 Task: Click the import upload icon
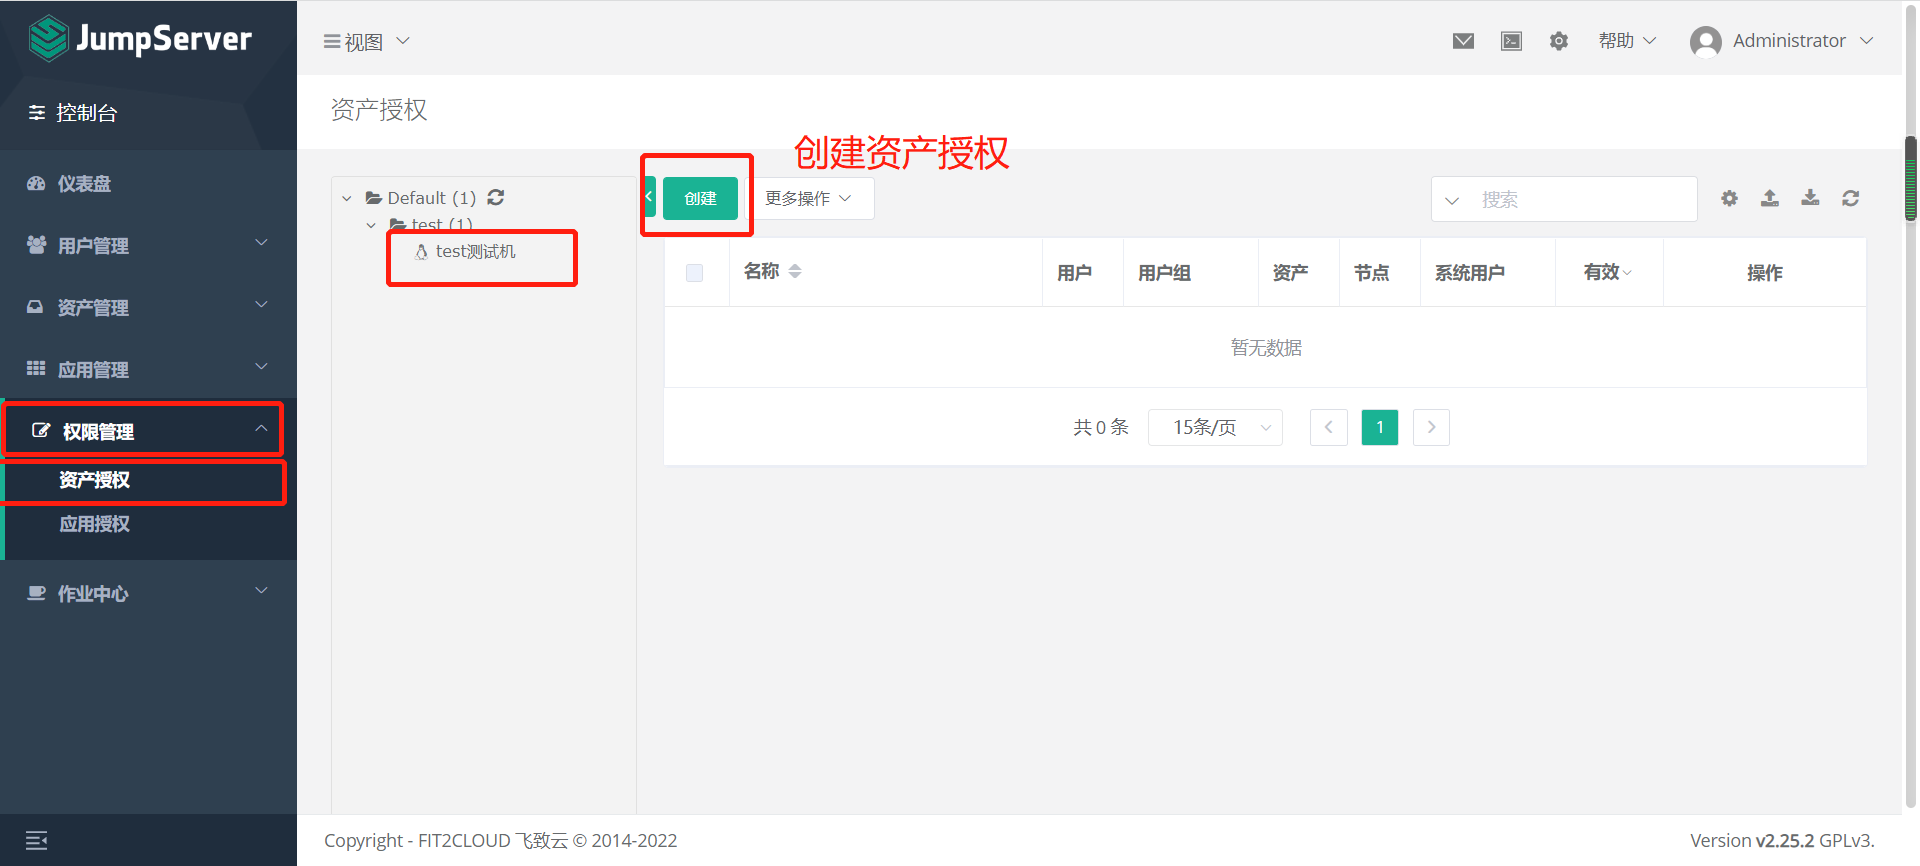[1769, 198]
